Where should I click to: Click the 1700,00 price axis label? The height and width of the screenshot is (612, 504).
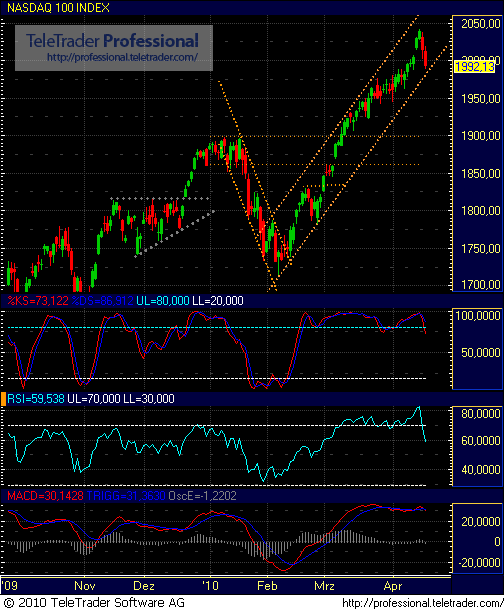[481, 285]
